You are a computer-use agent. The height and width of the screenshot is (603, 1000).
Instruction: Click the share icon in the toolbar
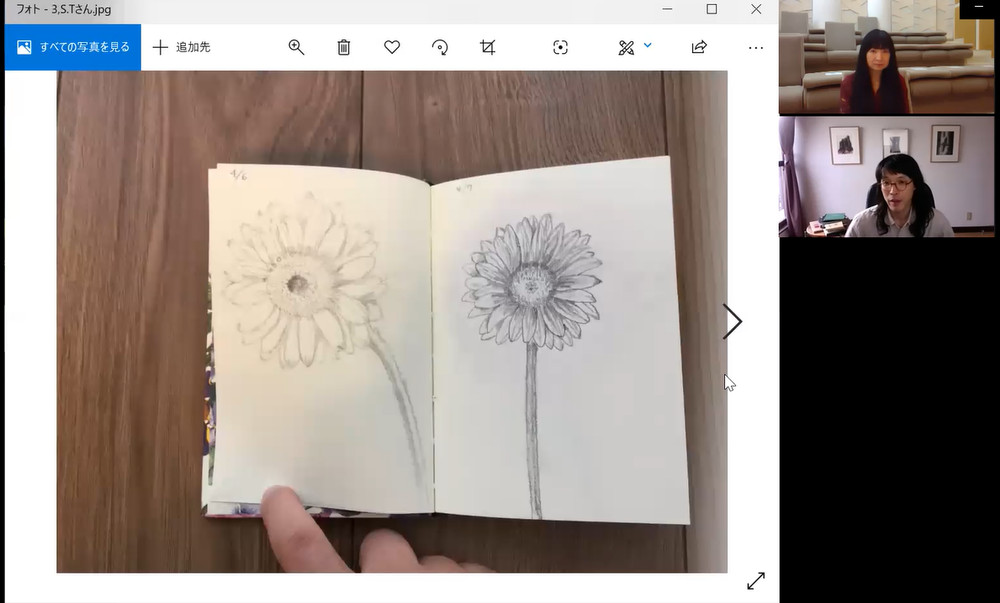coord(699,47)
